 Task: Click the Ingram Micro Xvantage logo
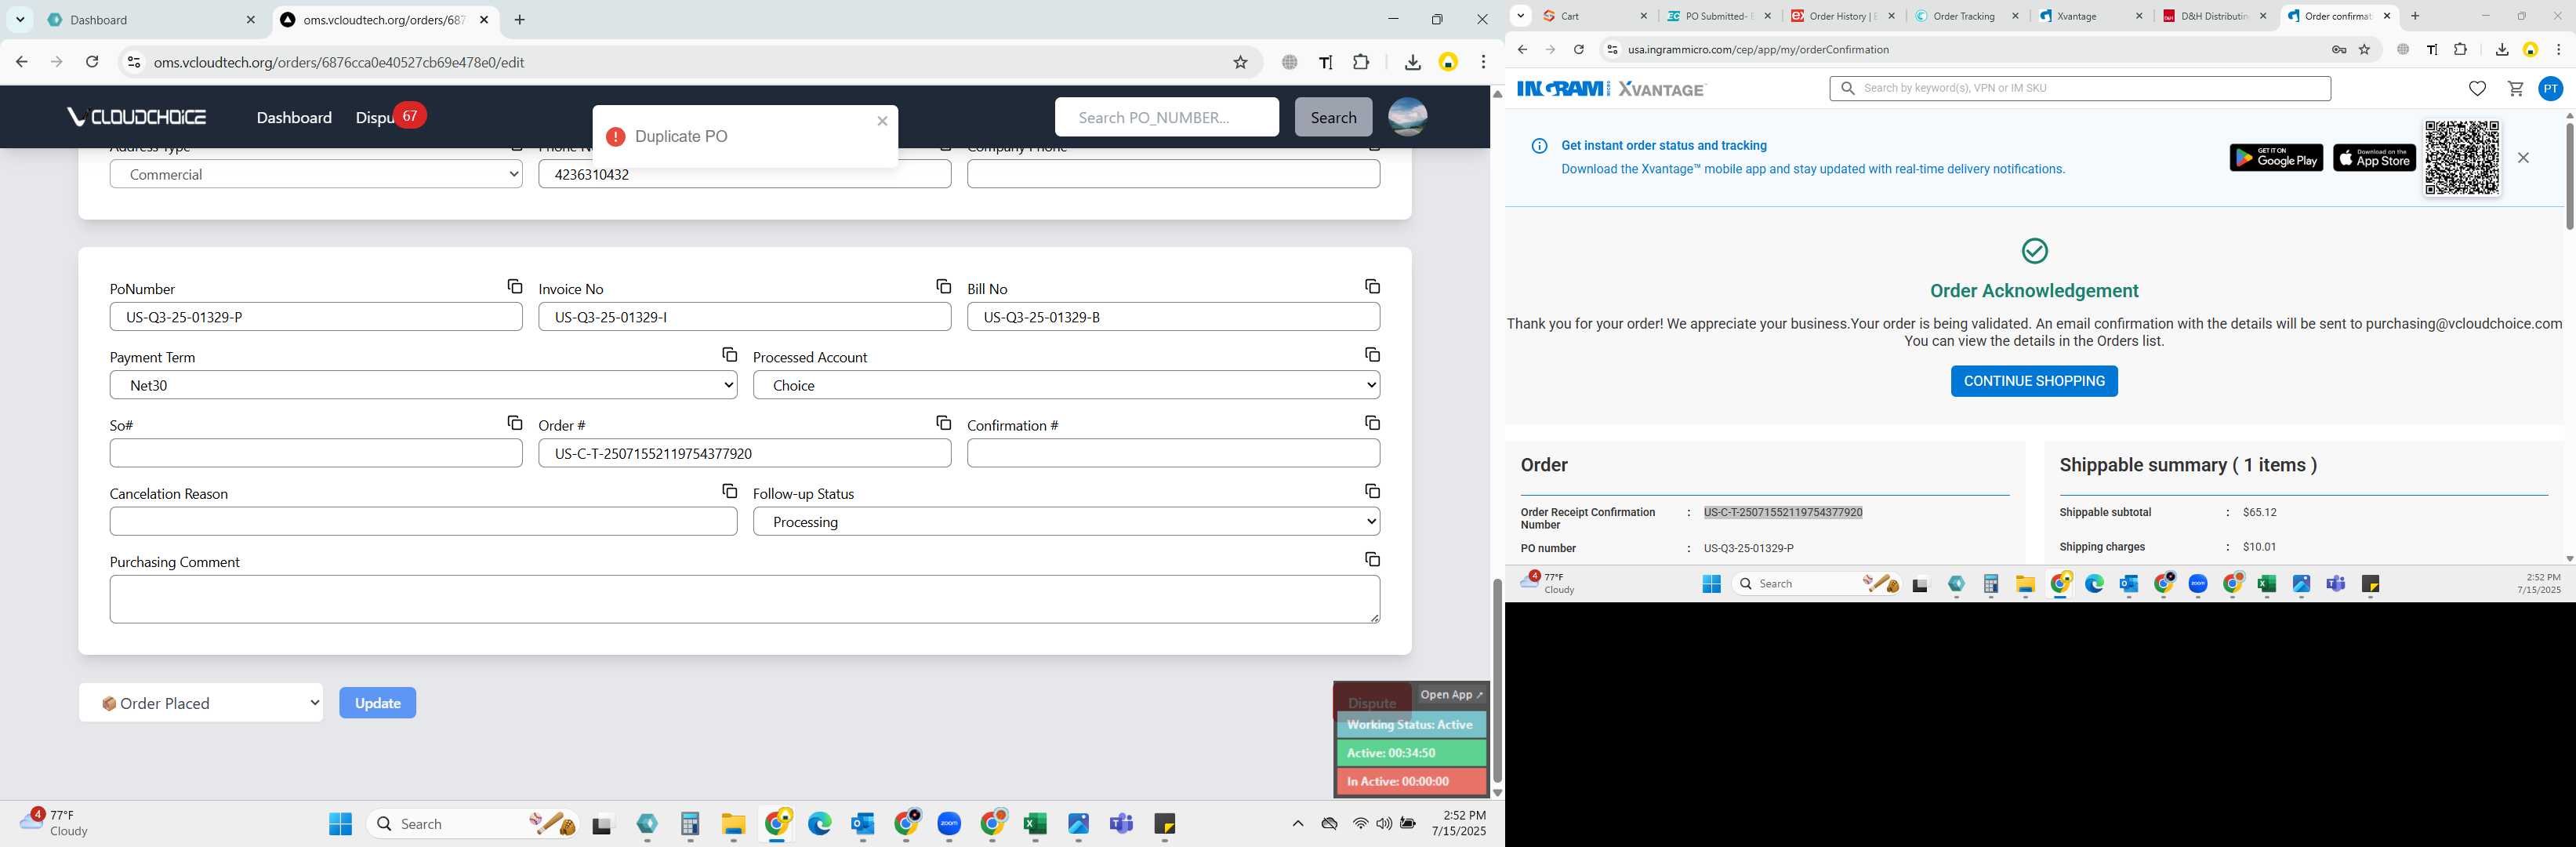[x=1611, y=89]
